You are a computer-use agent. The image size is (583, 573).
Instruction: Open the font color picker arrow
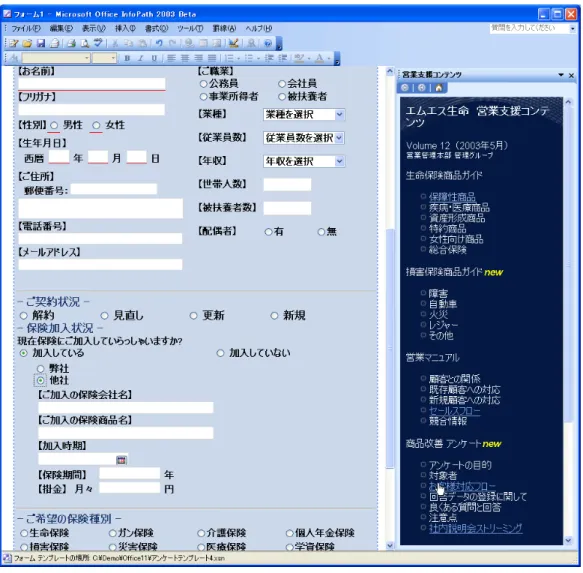(x=329, y=58)
